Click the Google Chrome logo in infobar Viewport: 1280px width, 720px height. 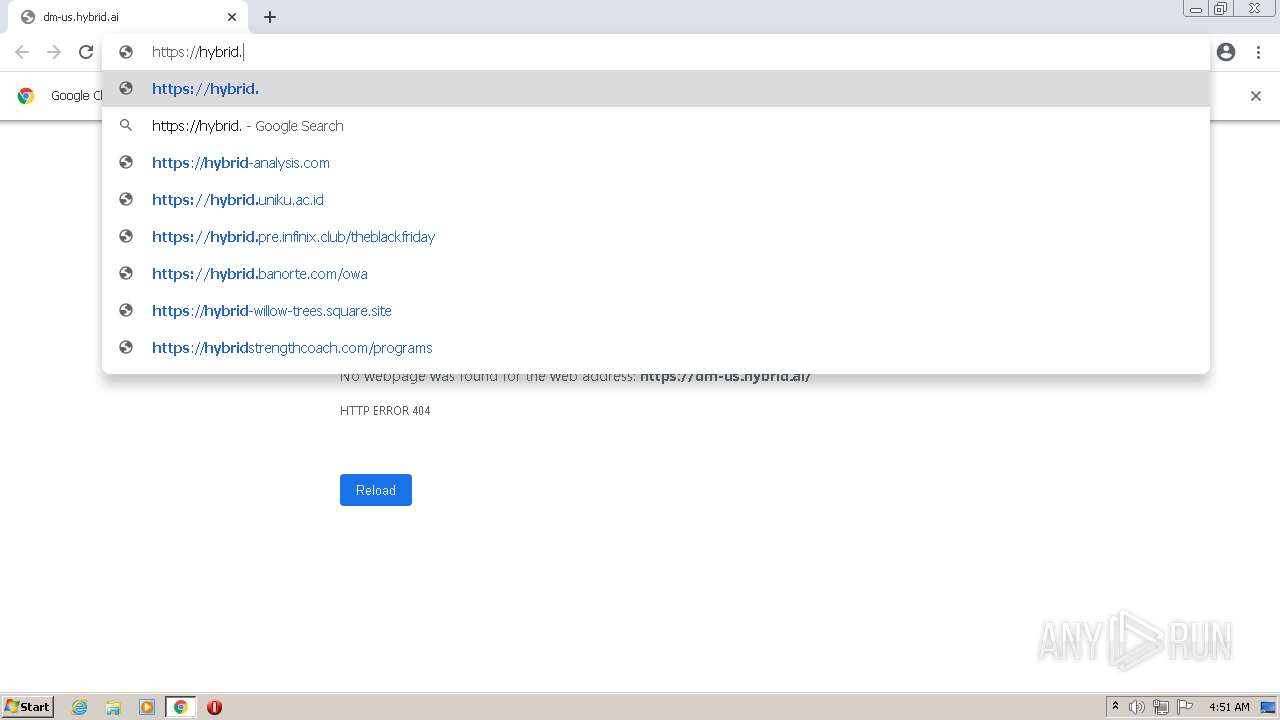coord(26,96)
